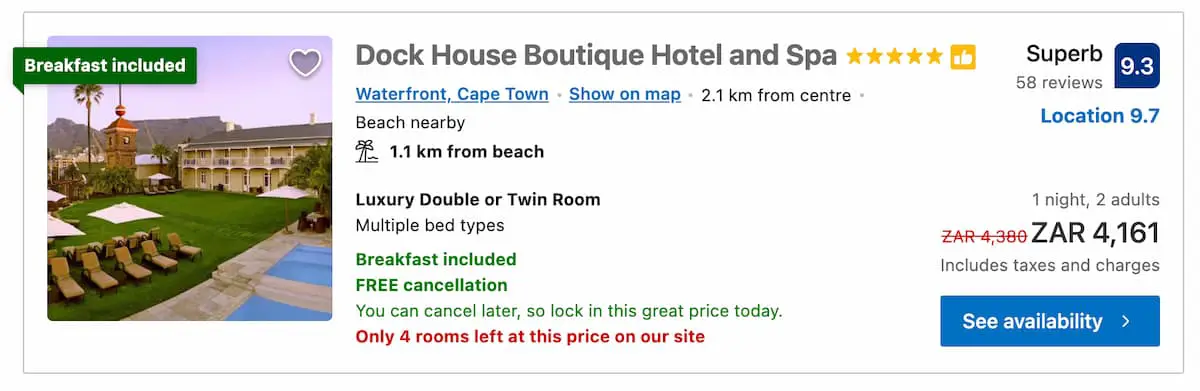
Task: Open the Show on map link
Action: point(625,95)
